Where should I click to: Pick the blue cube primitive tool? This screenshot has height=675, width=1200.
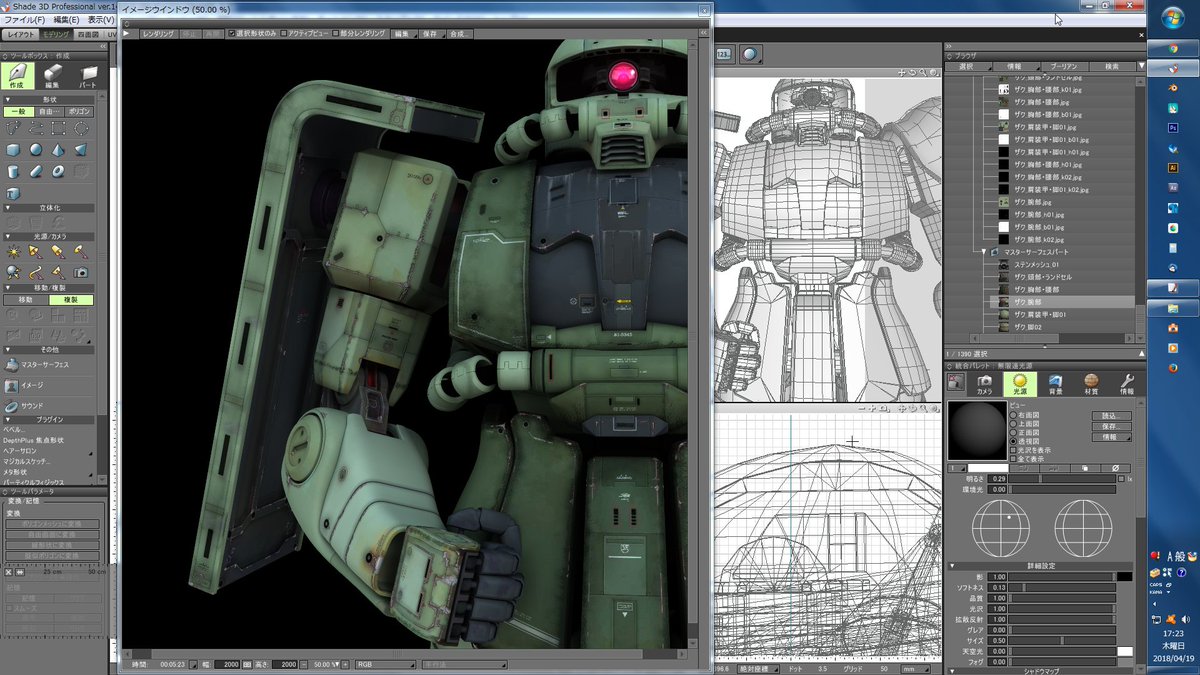coord(13,150)
